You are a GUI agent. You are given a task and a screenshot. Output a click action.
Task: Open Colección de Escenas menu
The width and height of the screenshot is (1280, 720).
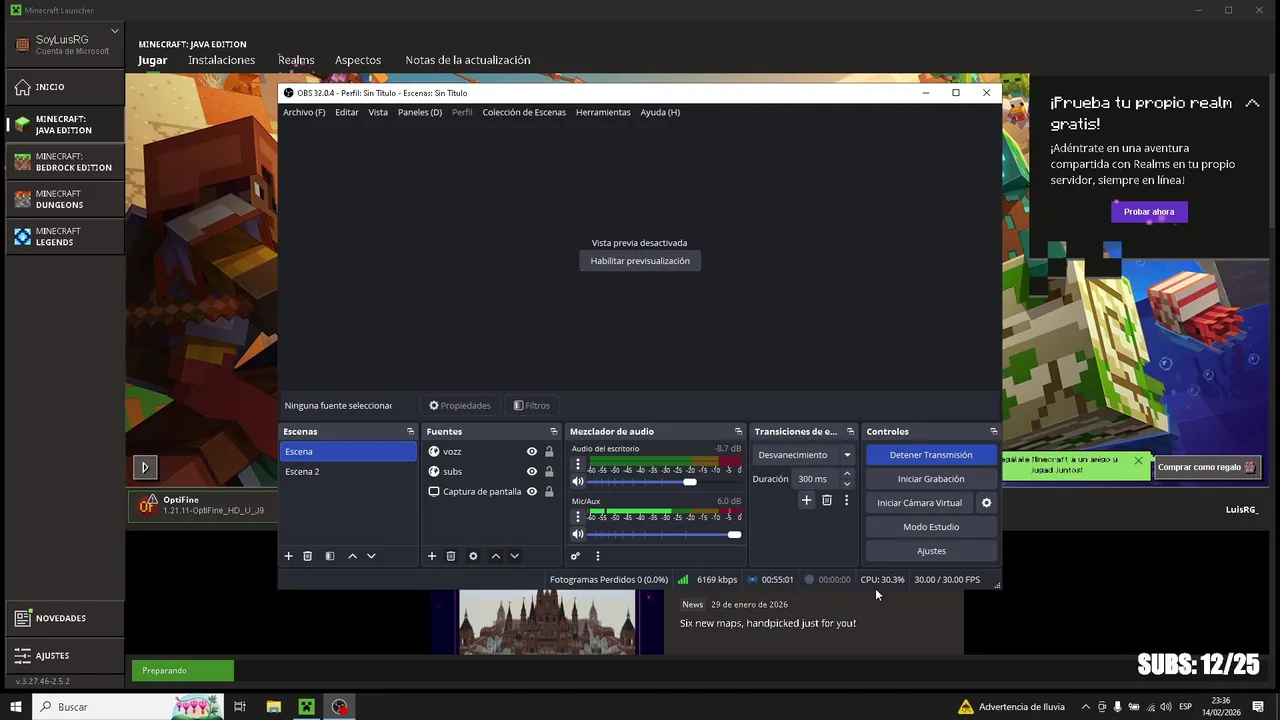524,112
